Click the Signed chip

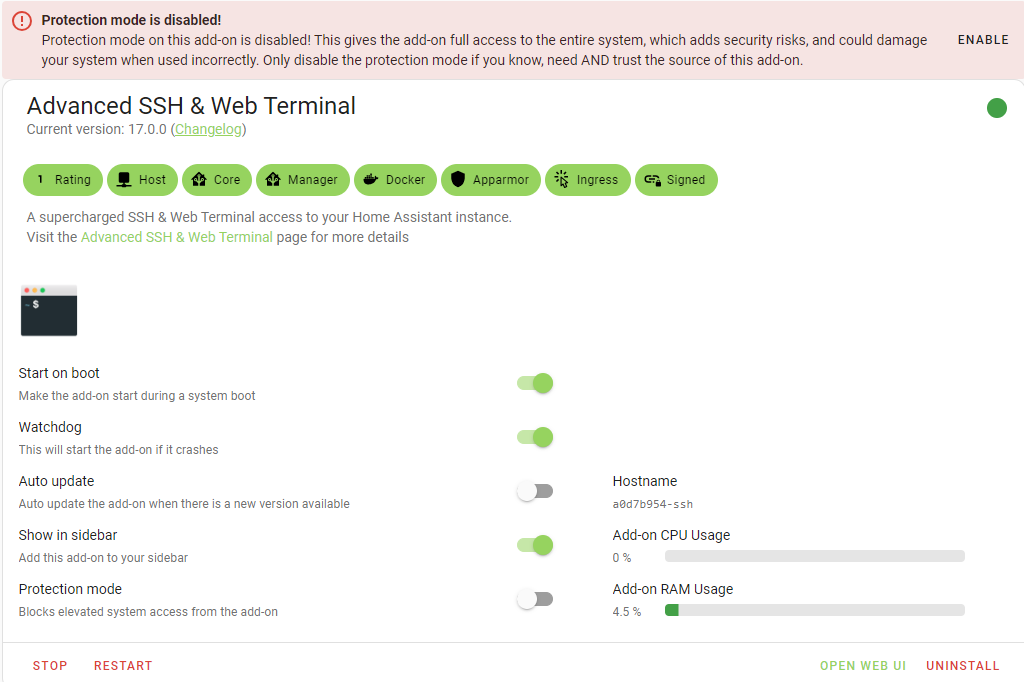(x=675, y=180)
